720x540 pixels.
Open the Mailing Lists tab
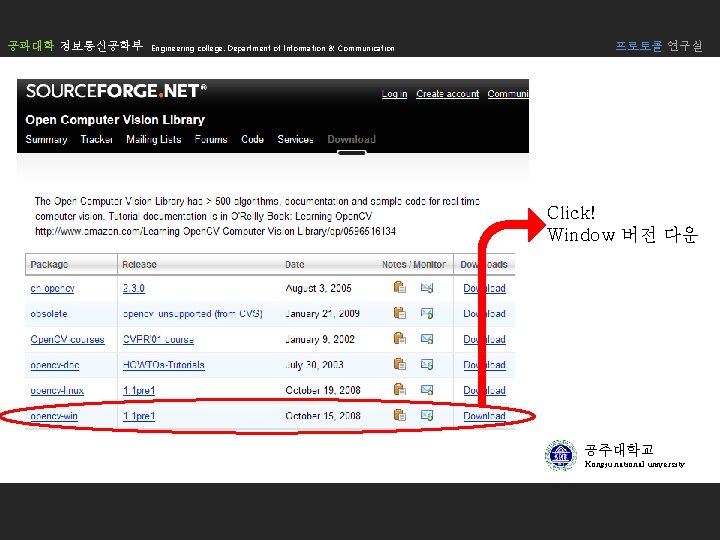pos(154,140)
